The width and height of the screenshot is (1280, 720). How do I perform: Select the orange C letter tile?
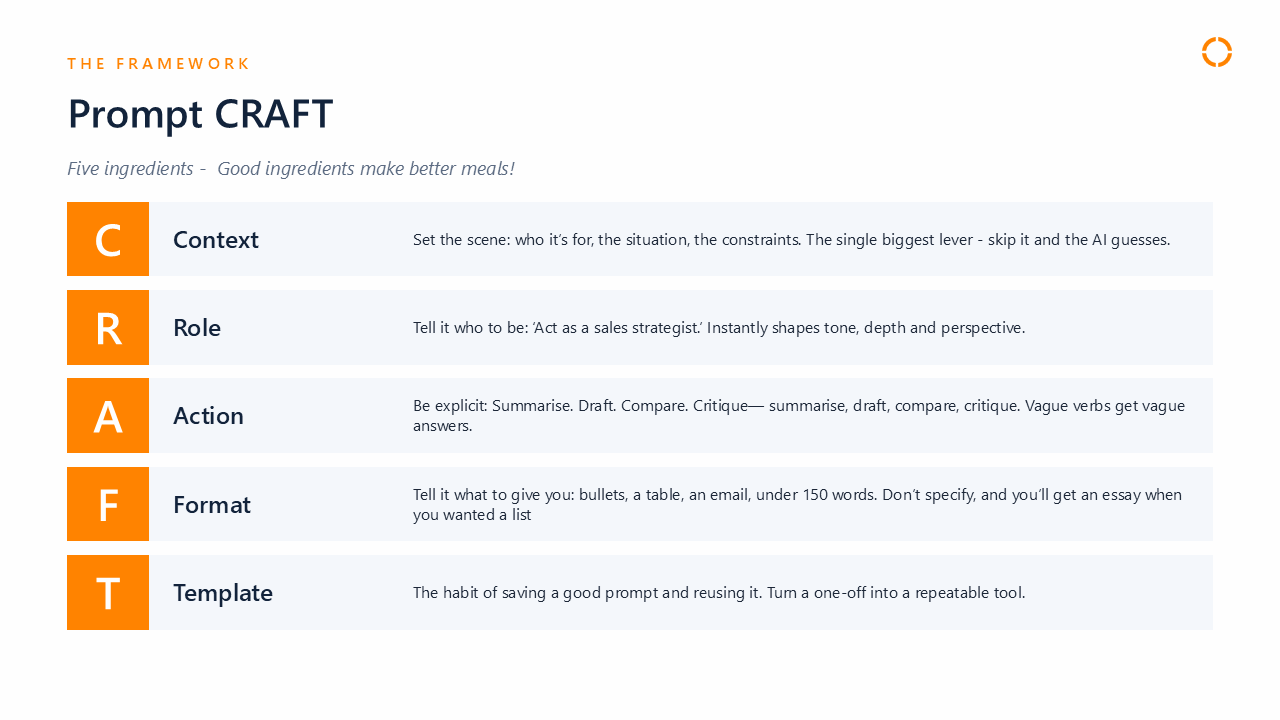(108, 239)
